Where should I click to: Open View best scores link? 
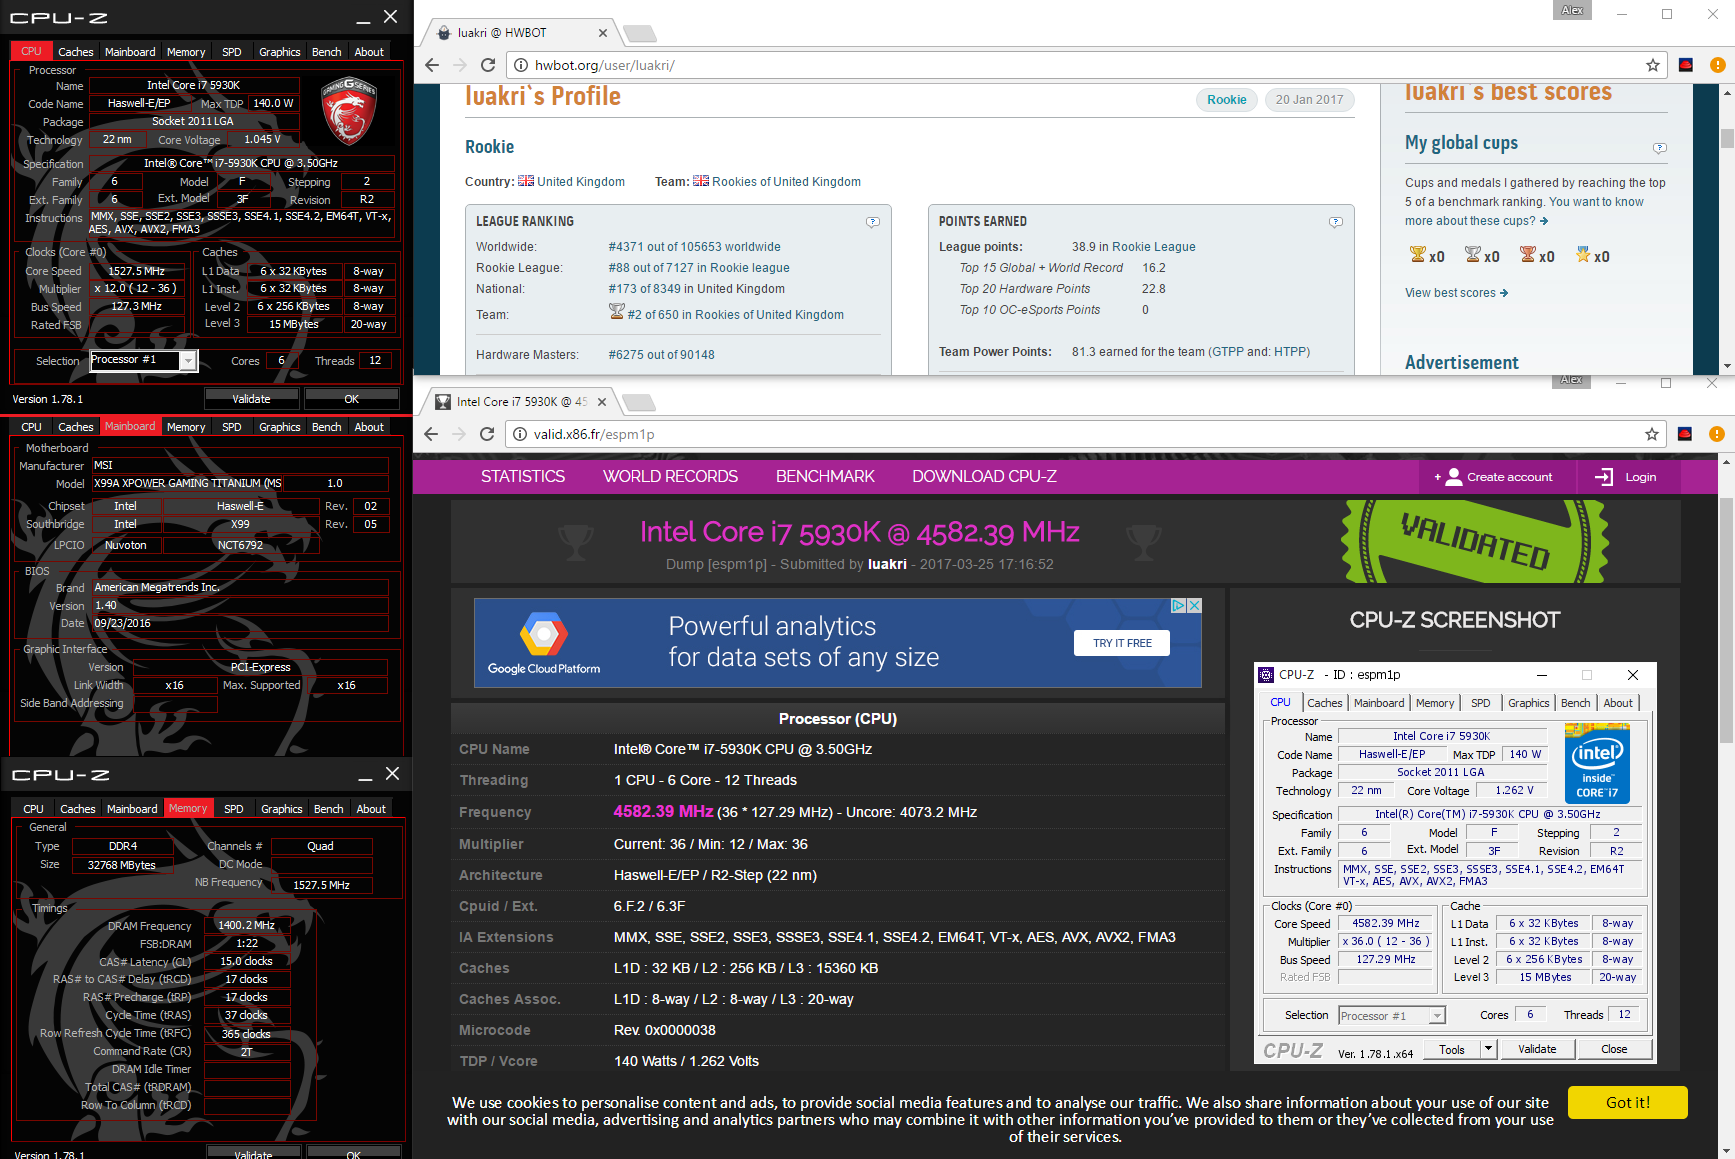click(x=1456, y=293)
